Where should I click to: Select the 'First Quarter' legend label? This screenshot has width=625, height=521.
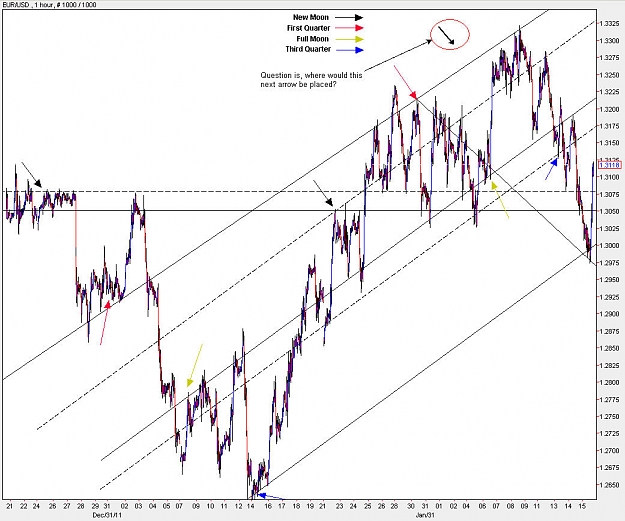point(308,28)
